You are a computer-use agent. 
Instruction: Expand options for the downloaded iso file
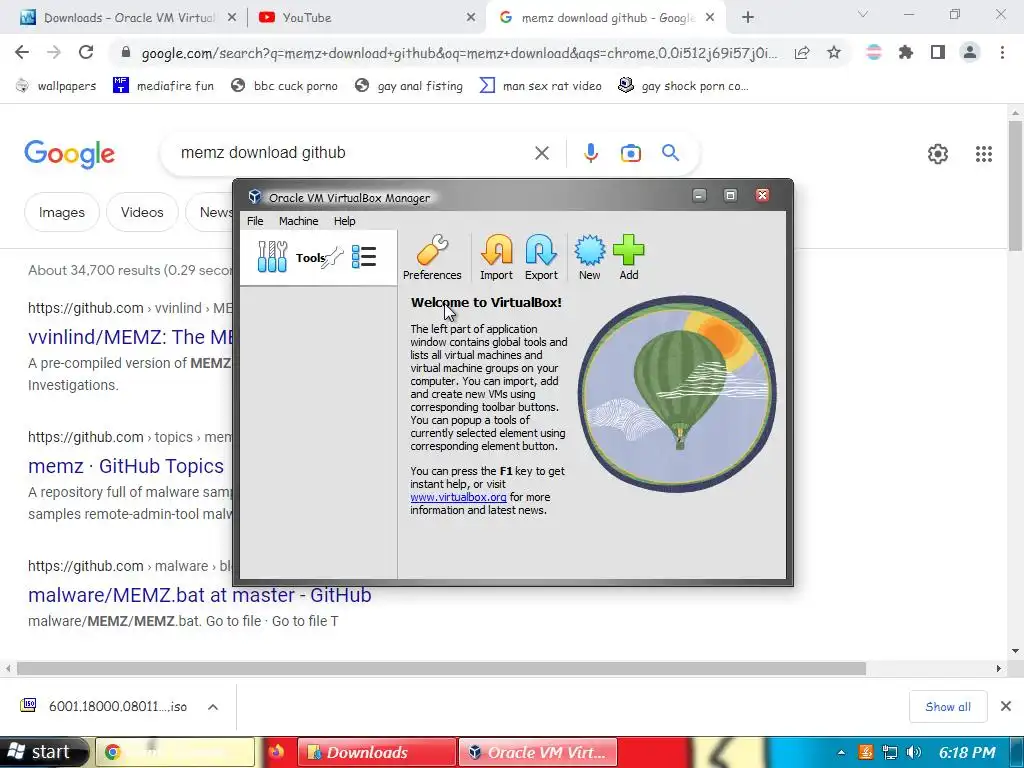pos(213,707)
